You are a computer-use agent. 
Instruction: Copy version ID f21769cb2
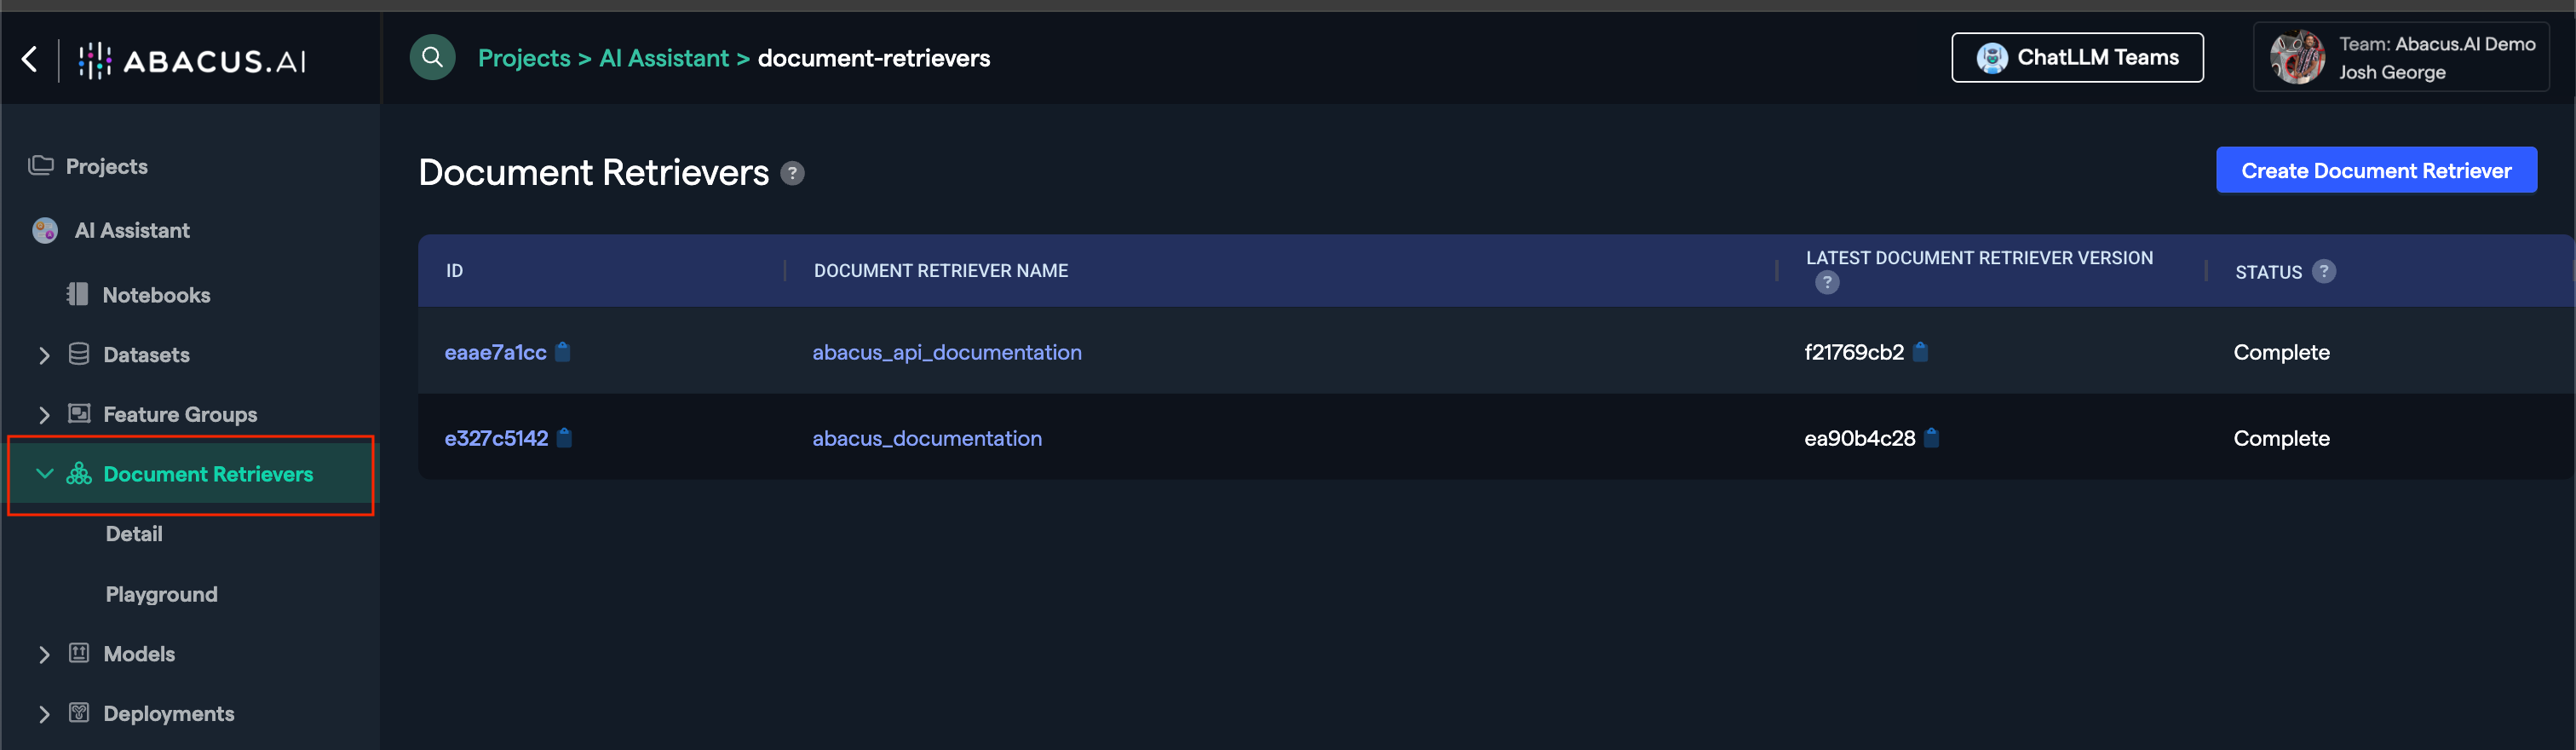1920,352
